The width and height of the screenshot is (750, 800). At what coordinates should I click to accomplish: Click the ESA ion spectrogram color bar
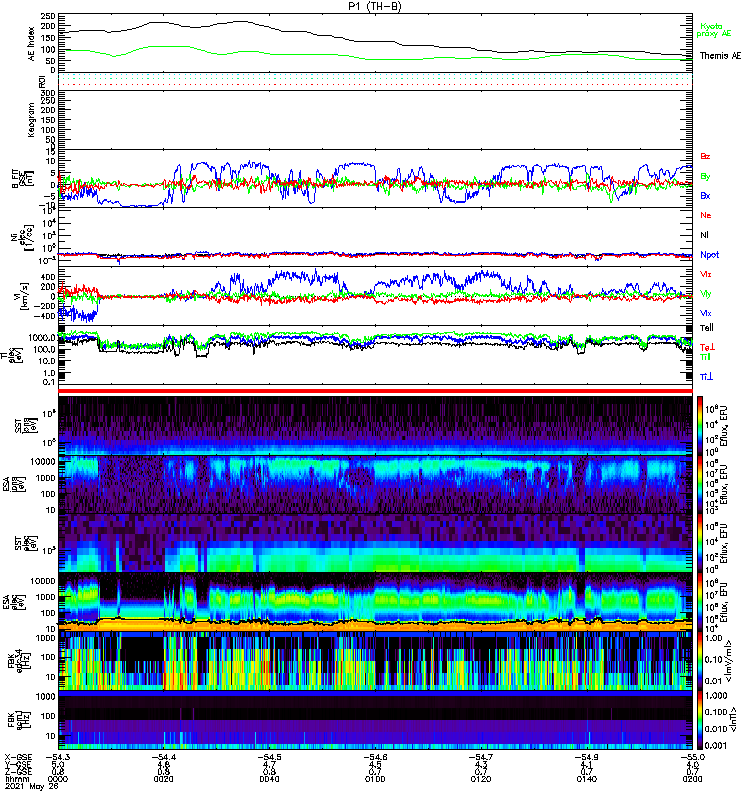click(700, 484)
